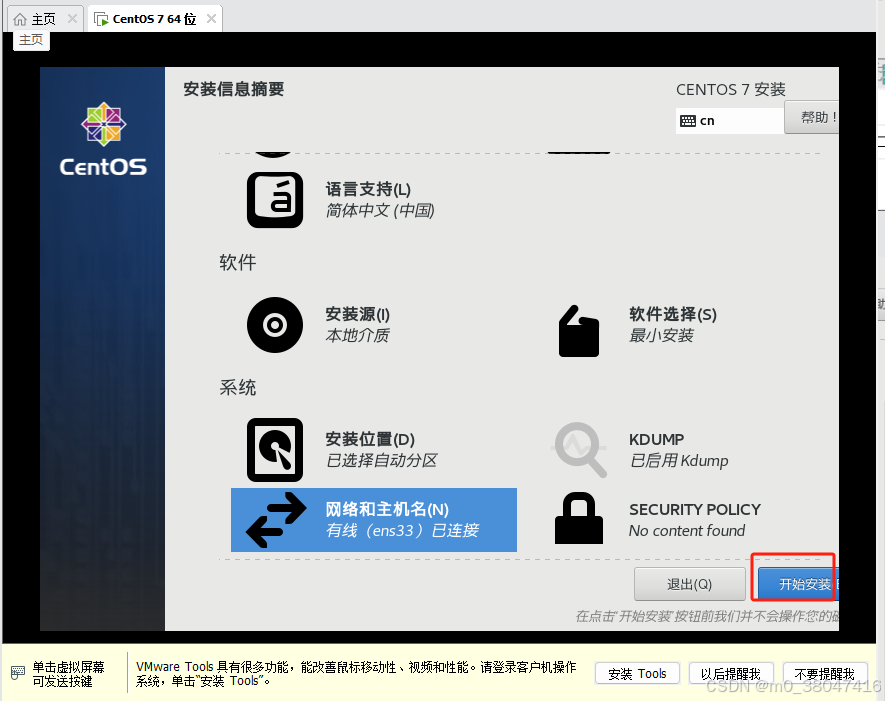Click the 软件 section heading
This screenshot has width=885, height=701.
(238, 262)
